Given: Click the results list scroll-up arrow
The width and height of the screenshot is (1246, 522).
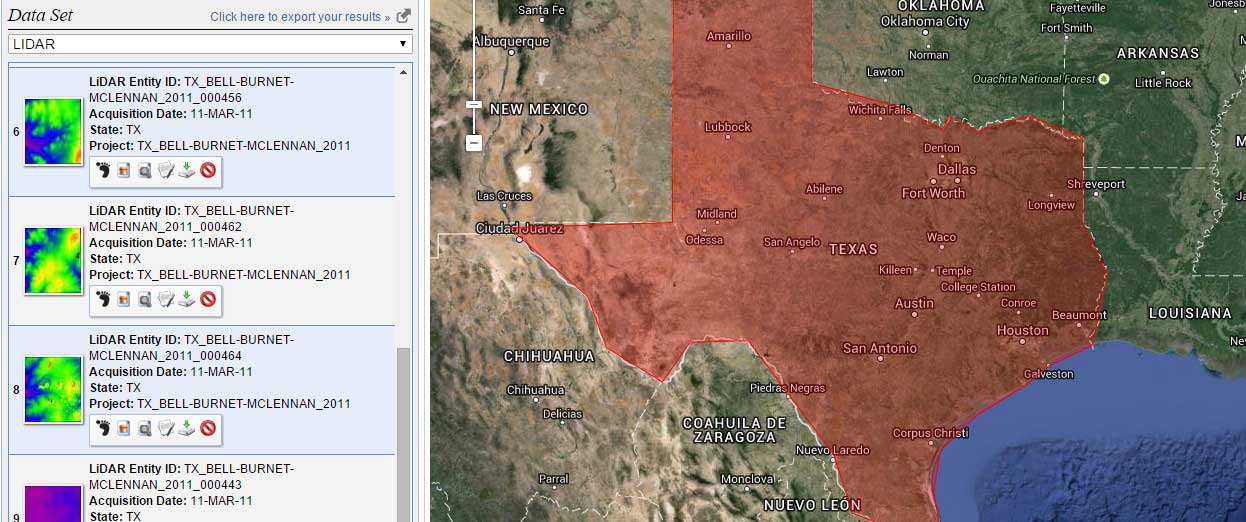Looking at the screenshot, I should [404, 73].
